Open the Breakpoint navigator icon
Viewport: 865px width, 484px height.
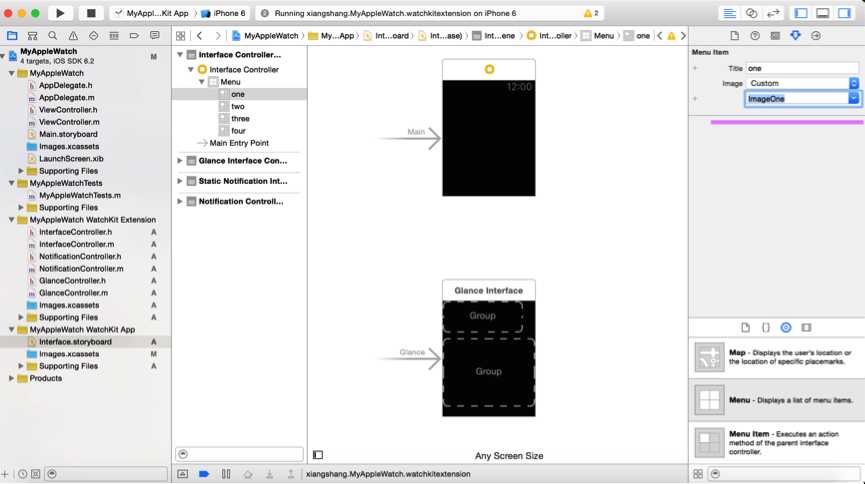pos(134,36)
